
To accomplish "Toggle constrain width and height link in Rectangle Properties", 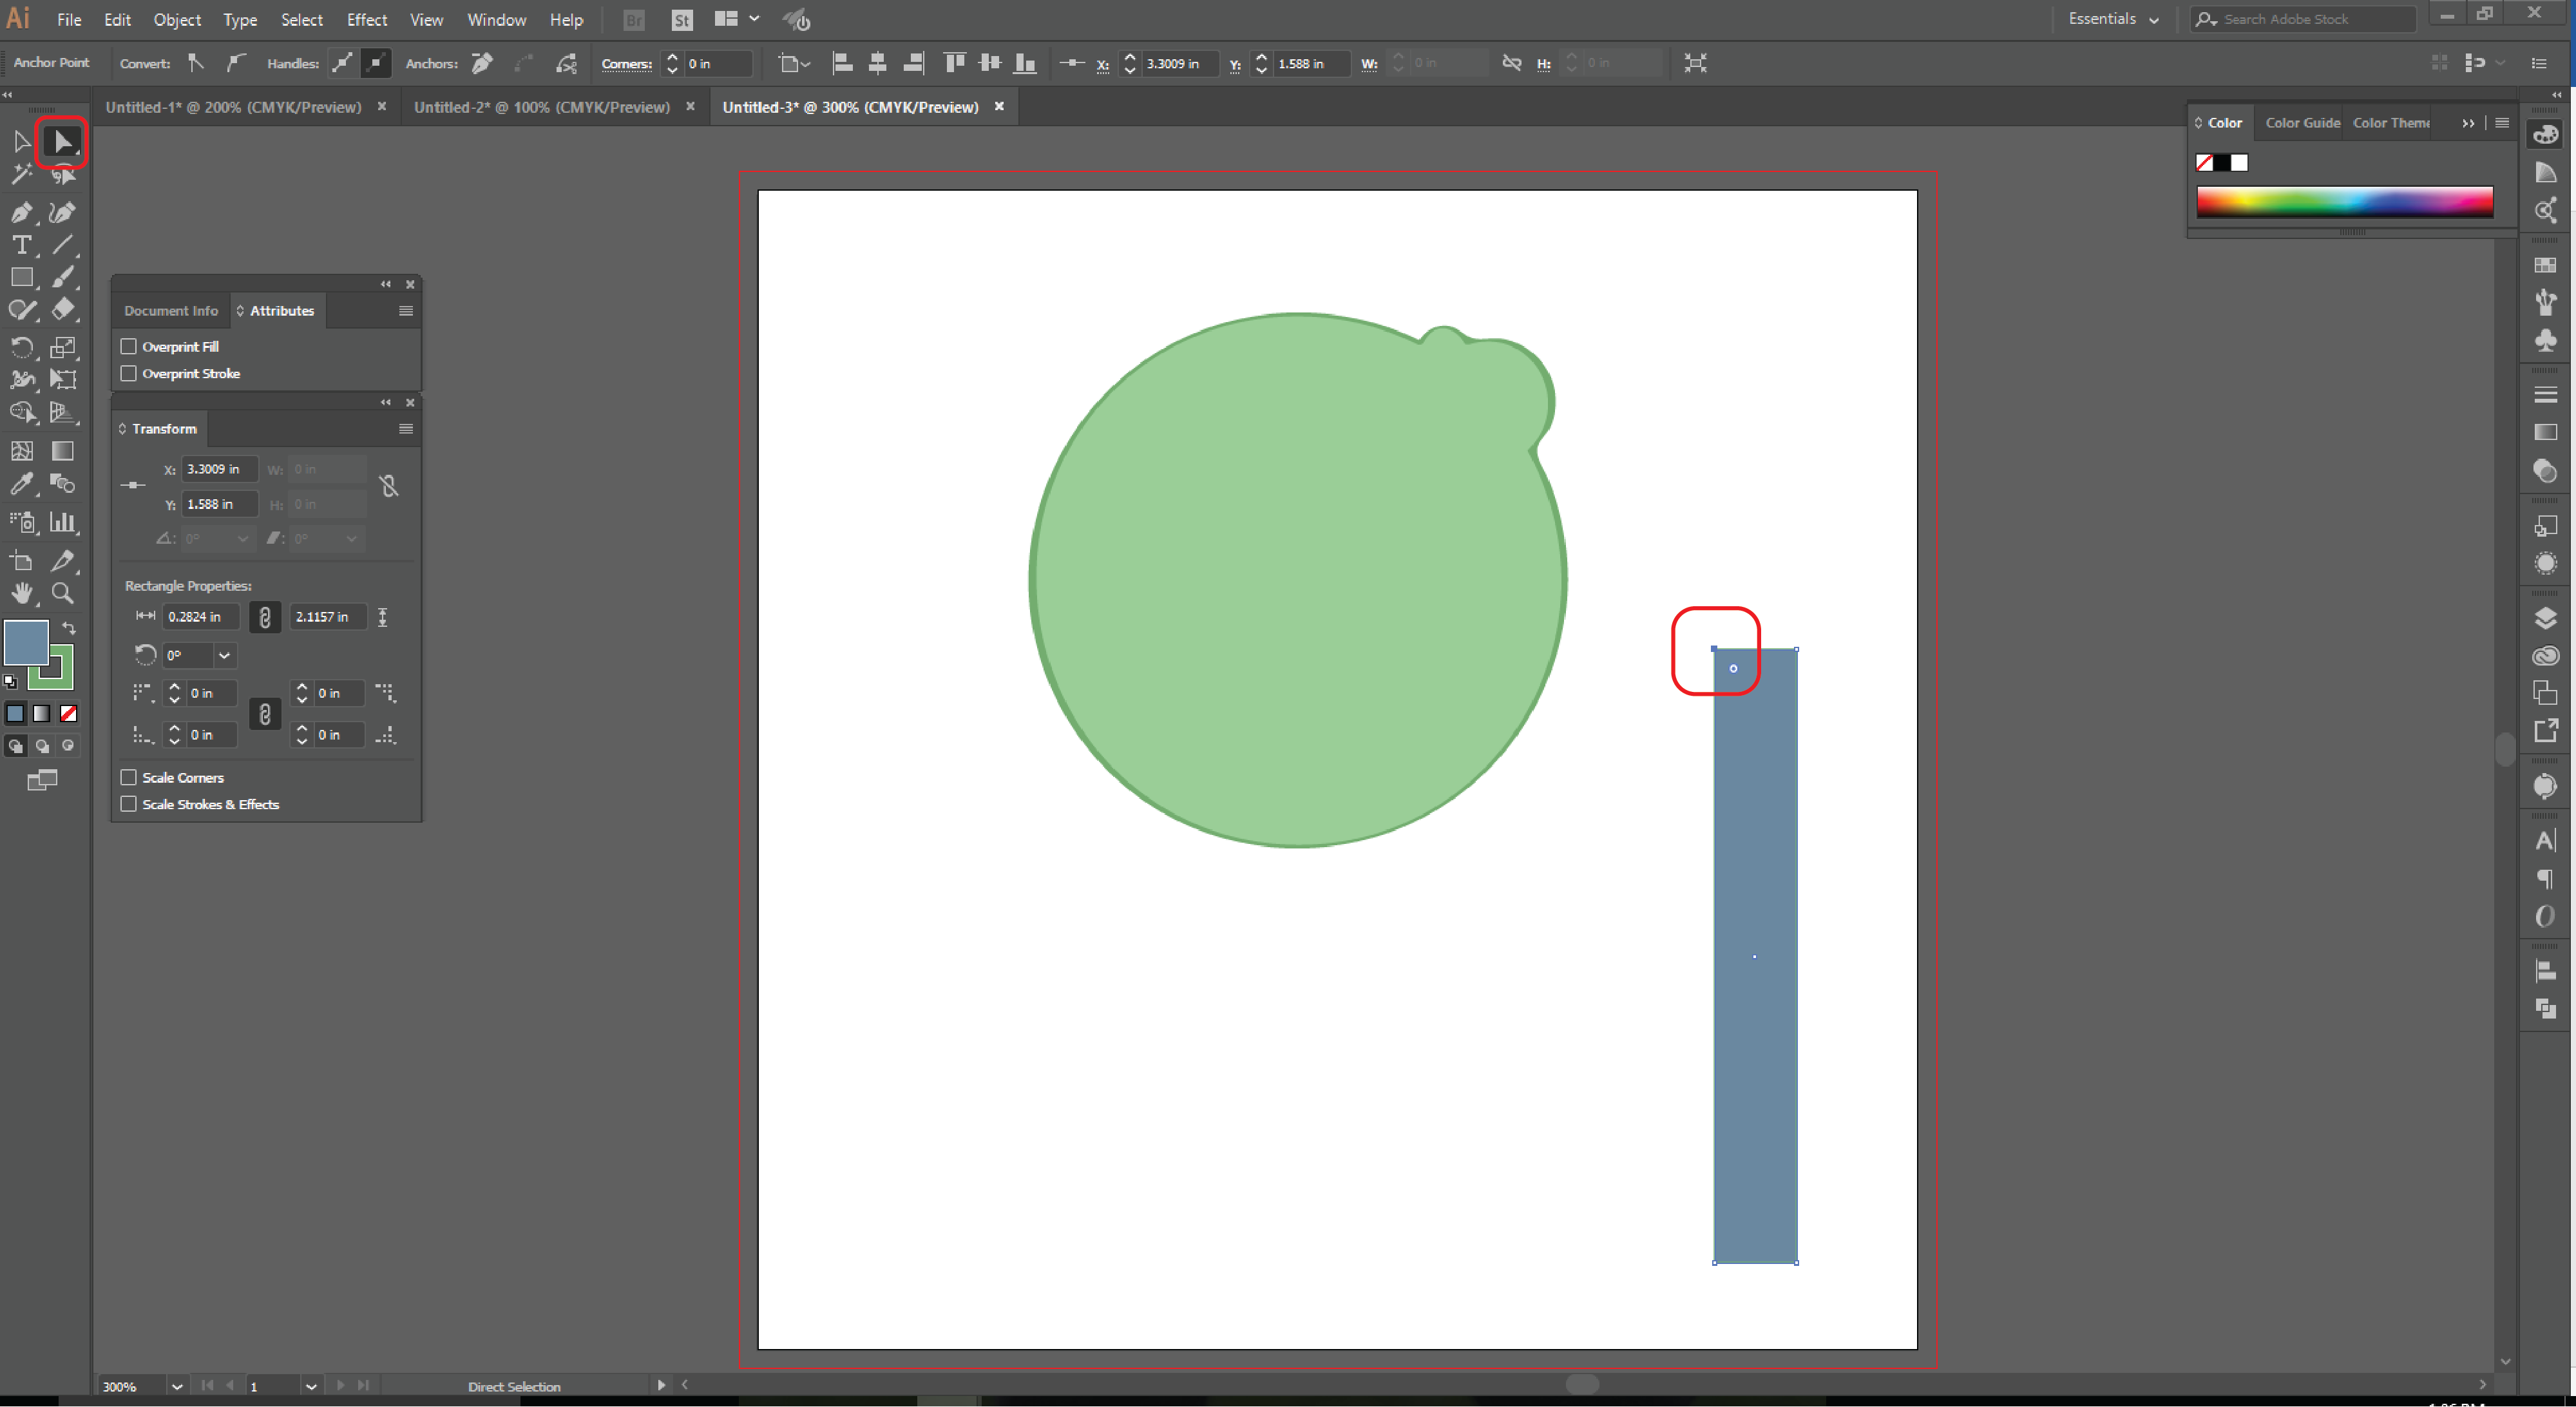I will 264,617.
